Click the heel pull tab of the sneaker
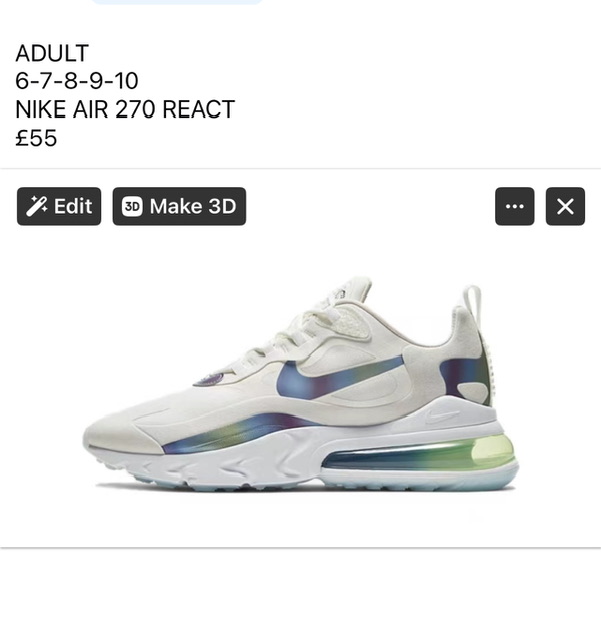Viewport: 601px width, 640px height. click(473, 304)
